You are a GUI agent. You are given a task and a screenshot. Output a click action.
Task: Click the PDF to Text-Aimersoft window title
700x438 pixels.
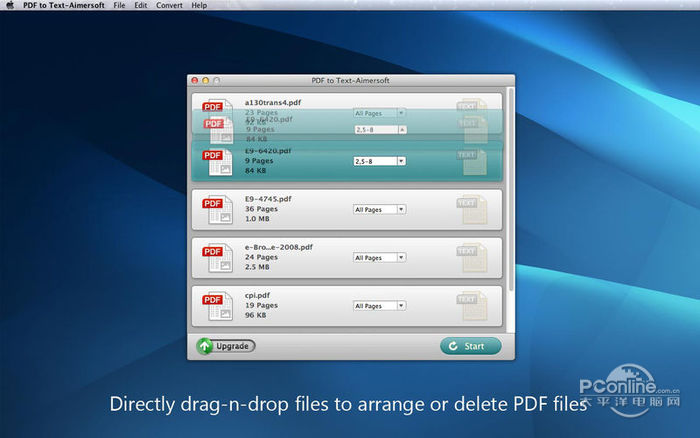click(350, 81)
